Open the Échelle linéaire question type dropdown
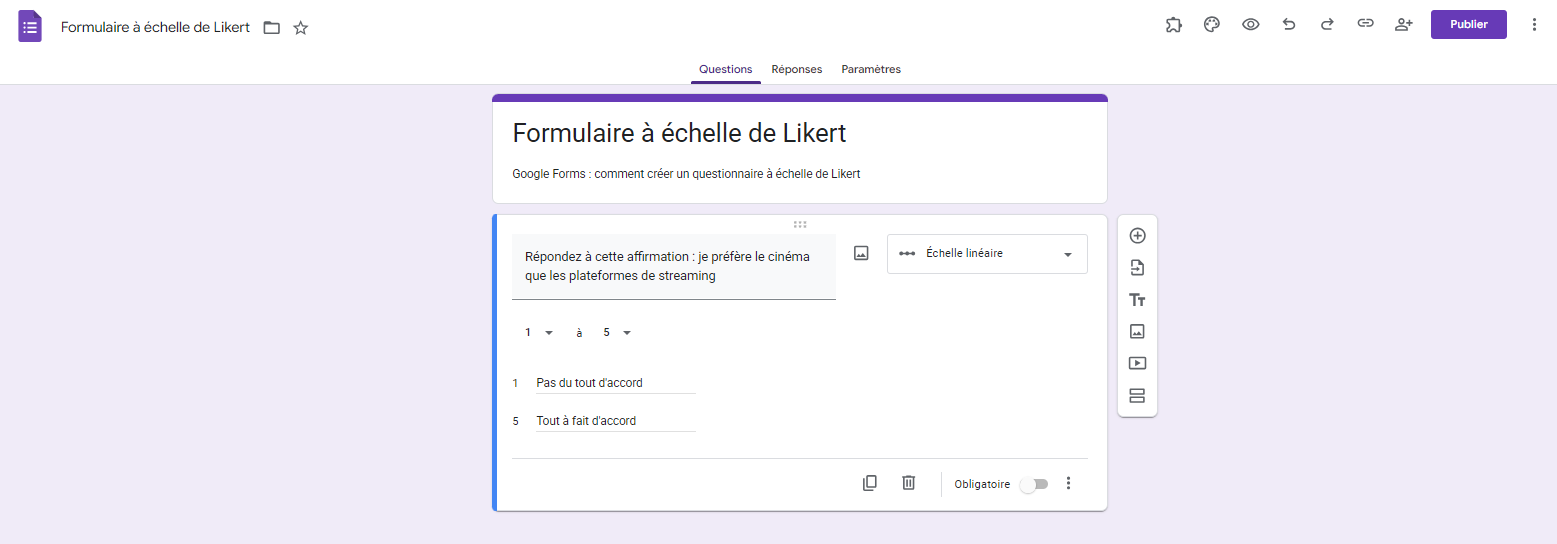This screenshot has height=544, width=1557. pos(987,254)
